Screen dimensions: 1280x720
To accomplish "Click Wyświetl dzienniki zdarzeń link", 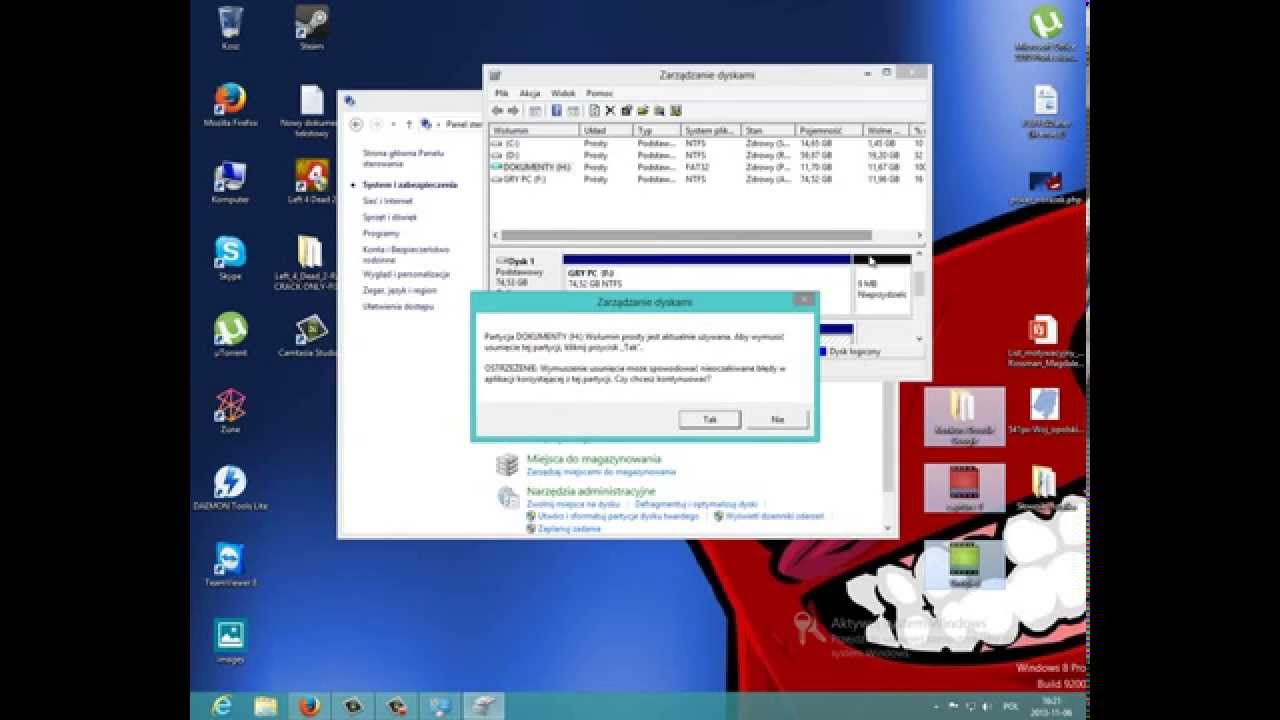I will (775, 516).
